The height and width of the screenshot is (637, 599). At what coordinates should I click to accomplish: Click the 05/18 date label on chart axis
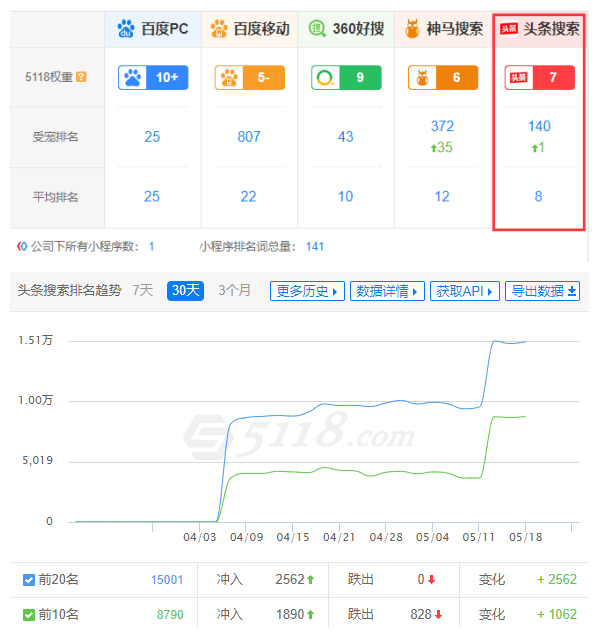pos(526,537)
